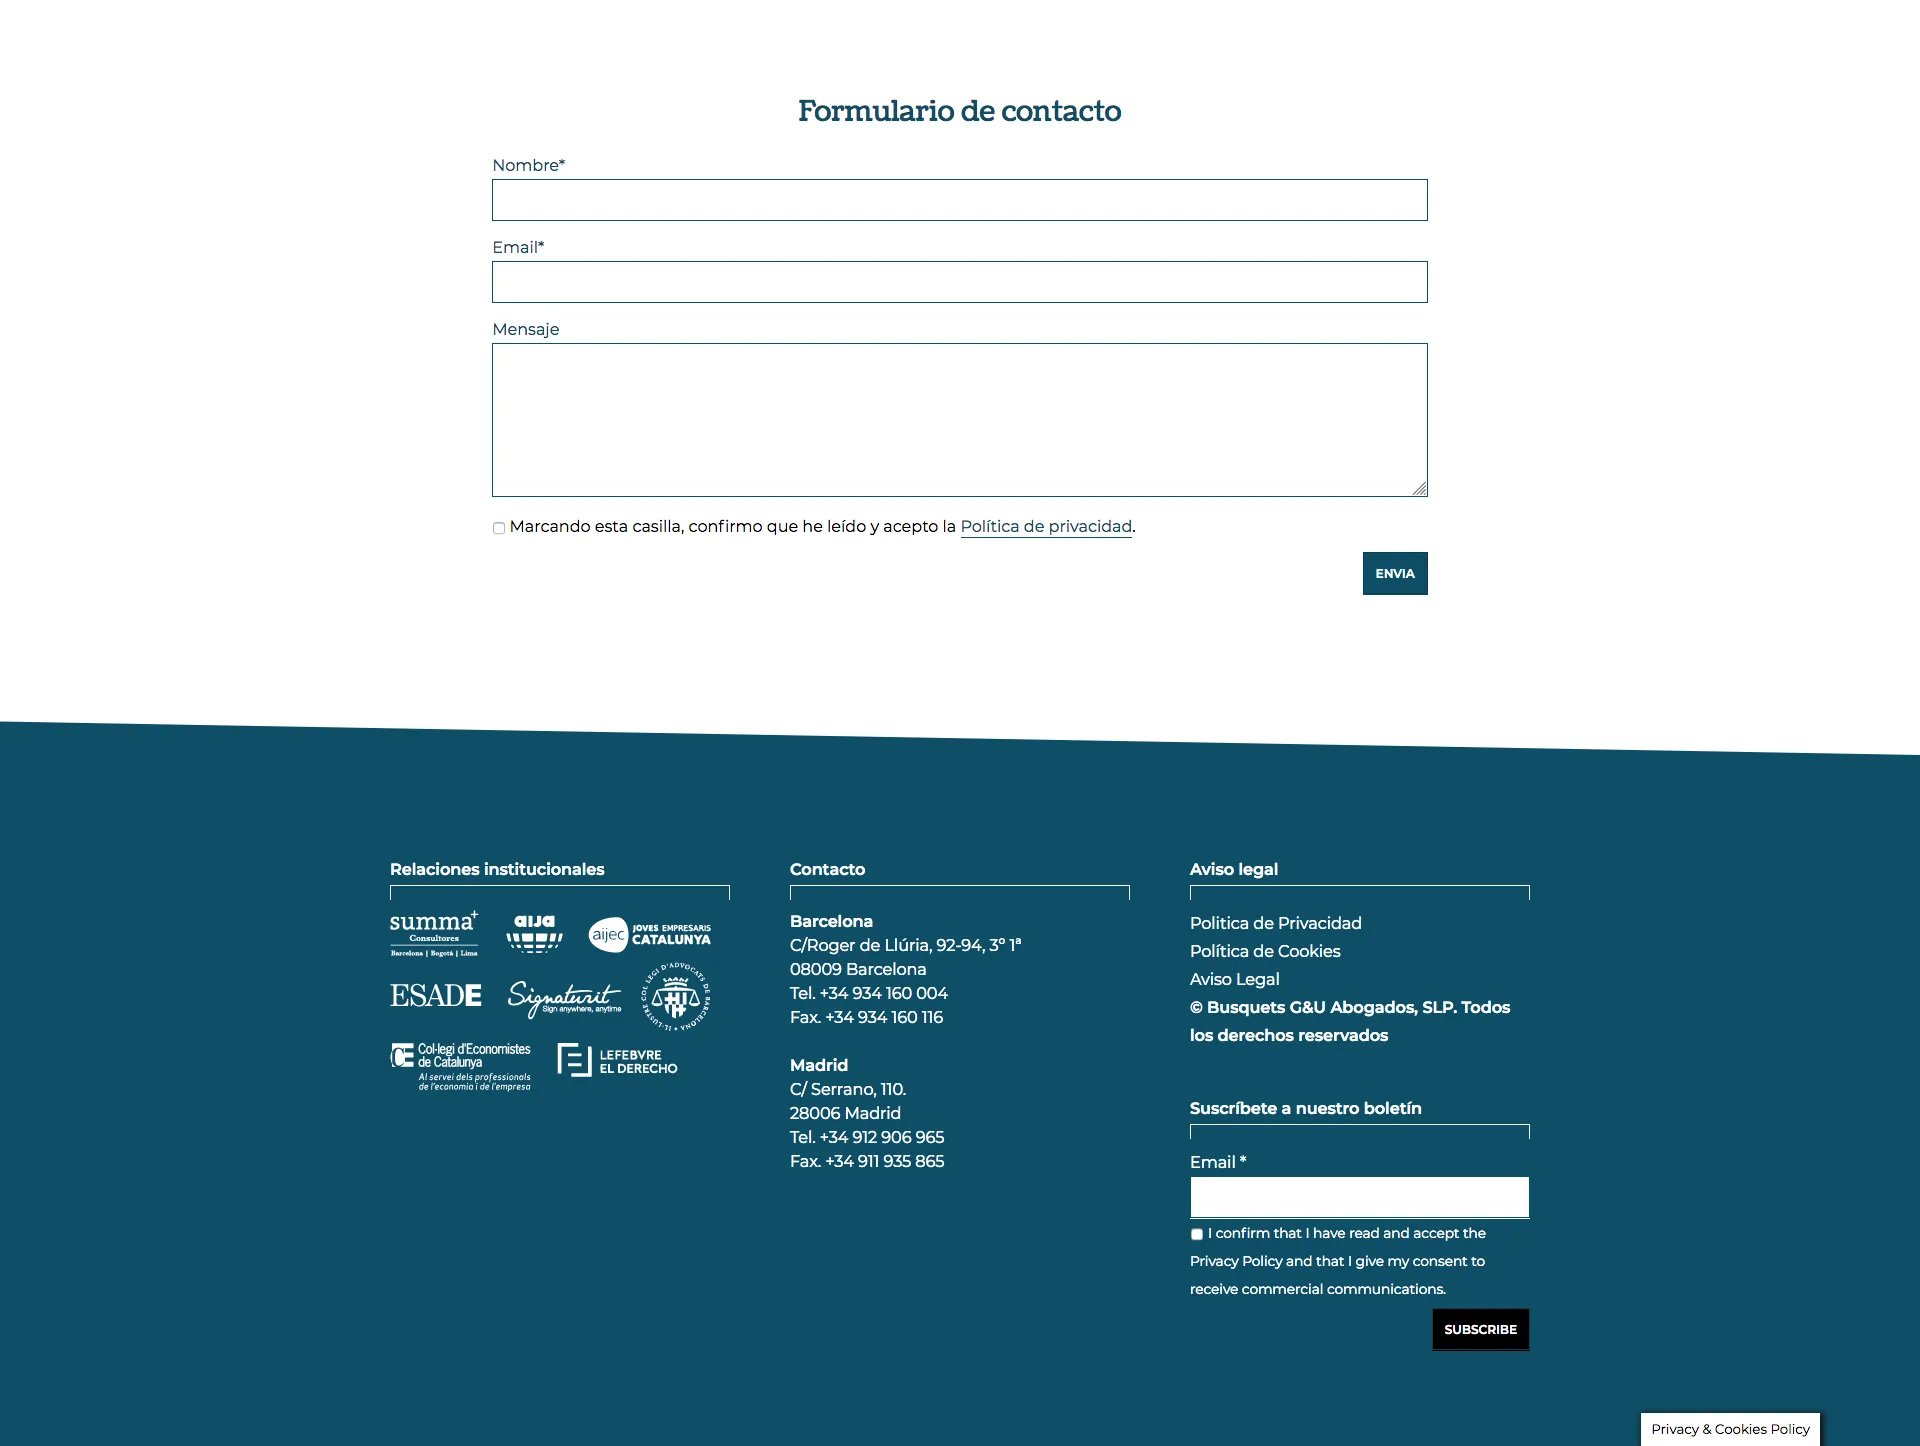The width and height of the screenshot is (1920, 1446).
Task: Click the Email newsletter input field
Action: tap(1359, 1197)
